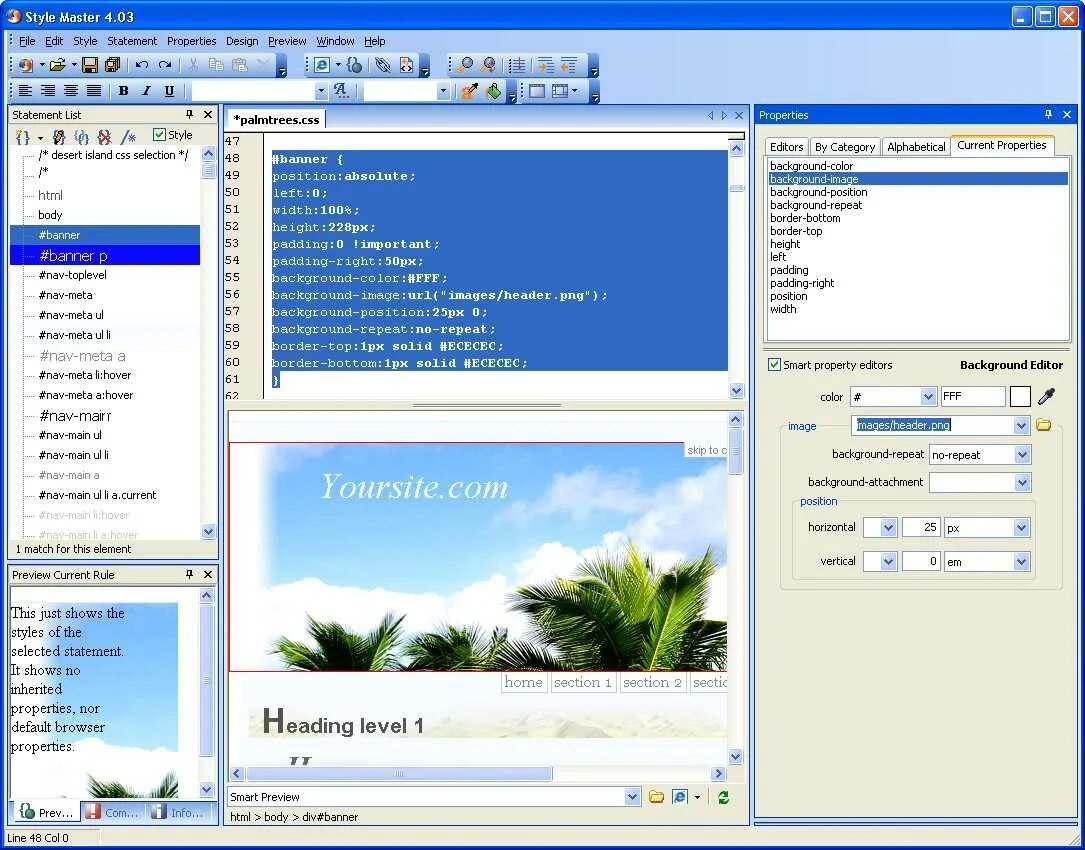
Task: Expand the image path combo box arrow
Action: (1021, 426)
